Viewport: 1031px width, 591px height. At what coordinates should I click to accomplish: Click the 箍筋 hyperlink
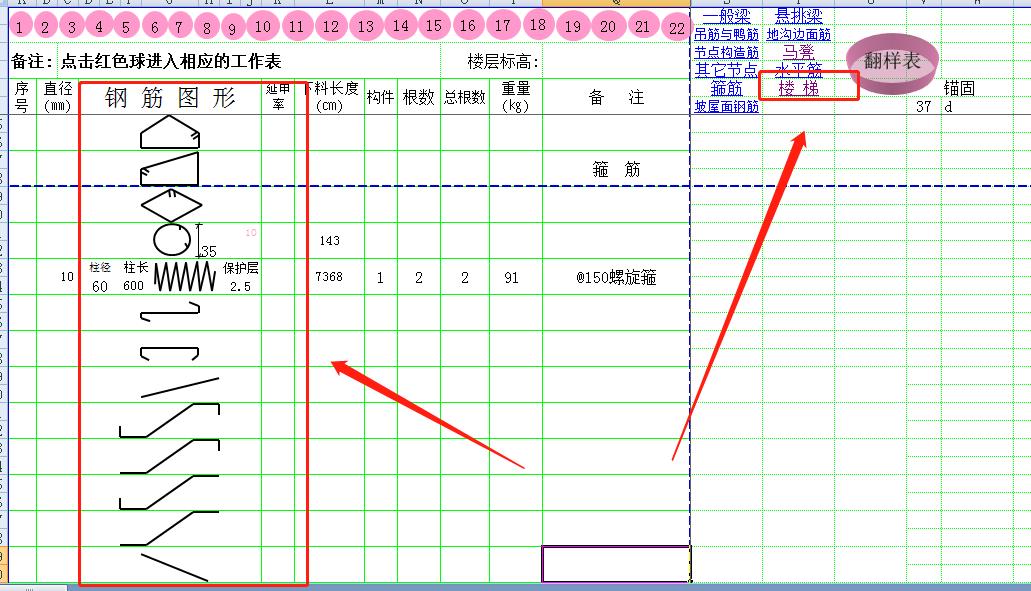coord(726,88)
